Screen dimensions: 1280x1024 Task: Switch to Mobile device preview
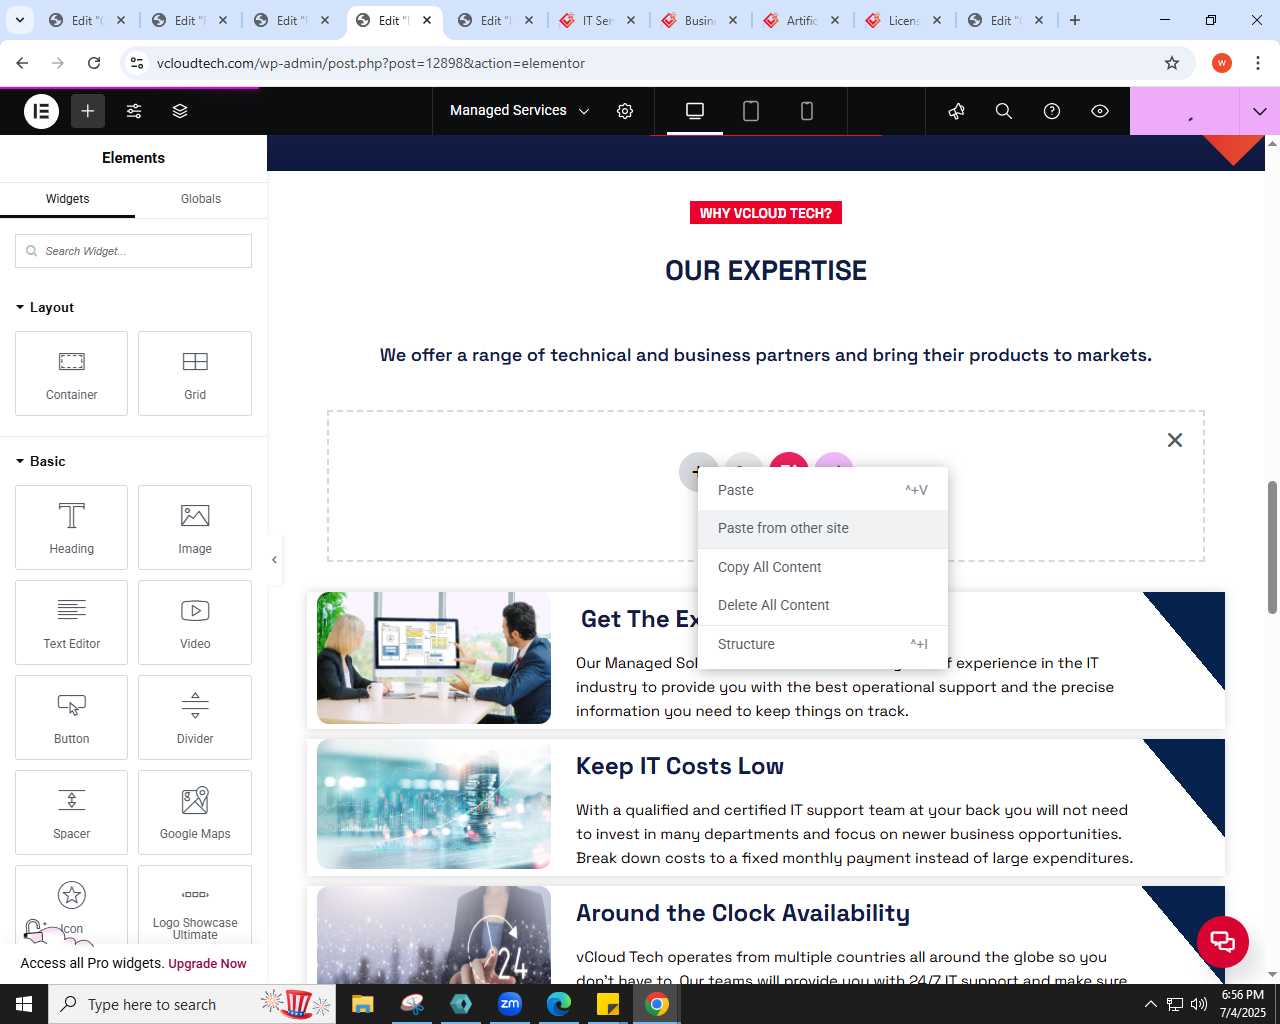coord(807,111)
